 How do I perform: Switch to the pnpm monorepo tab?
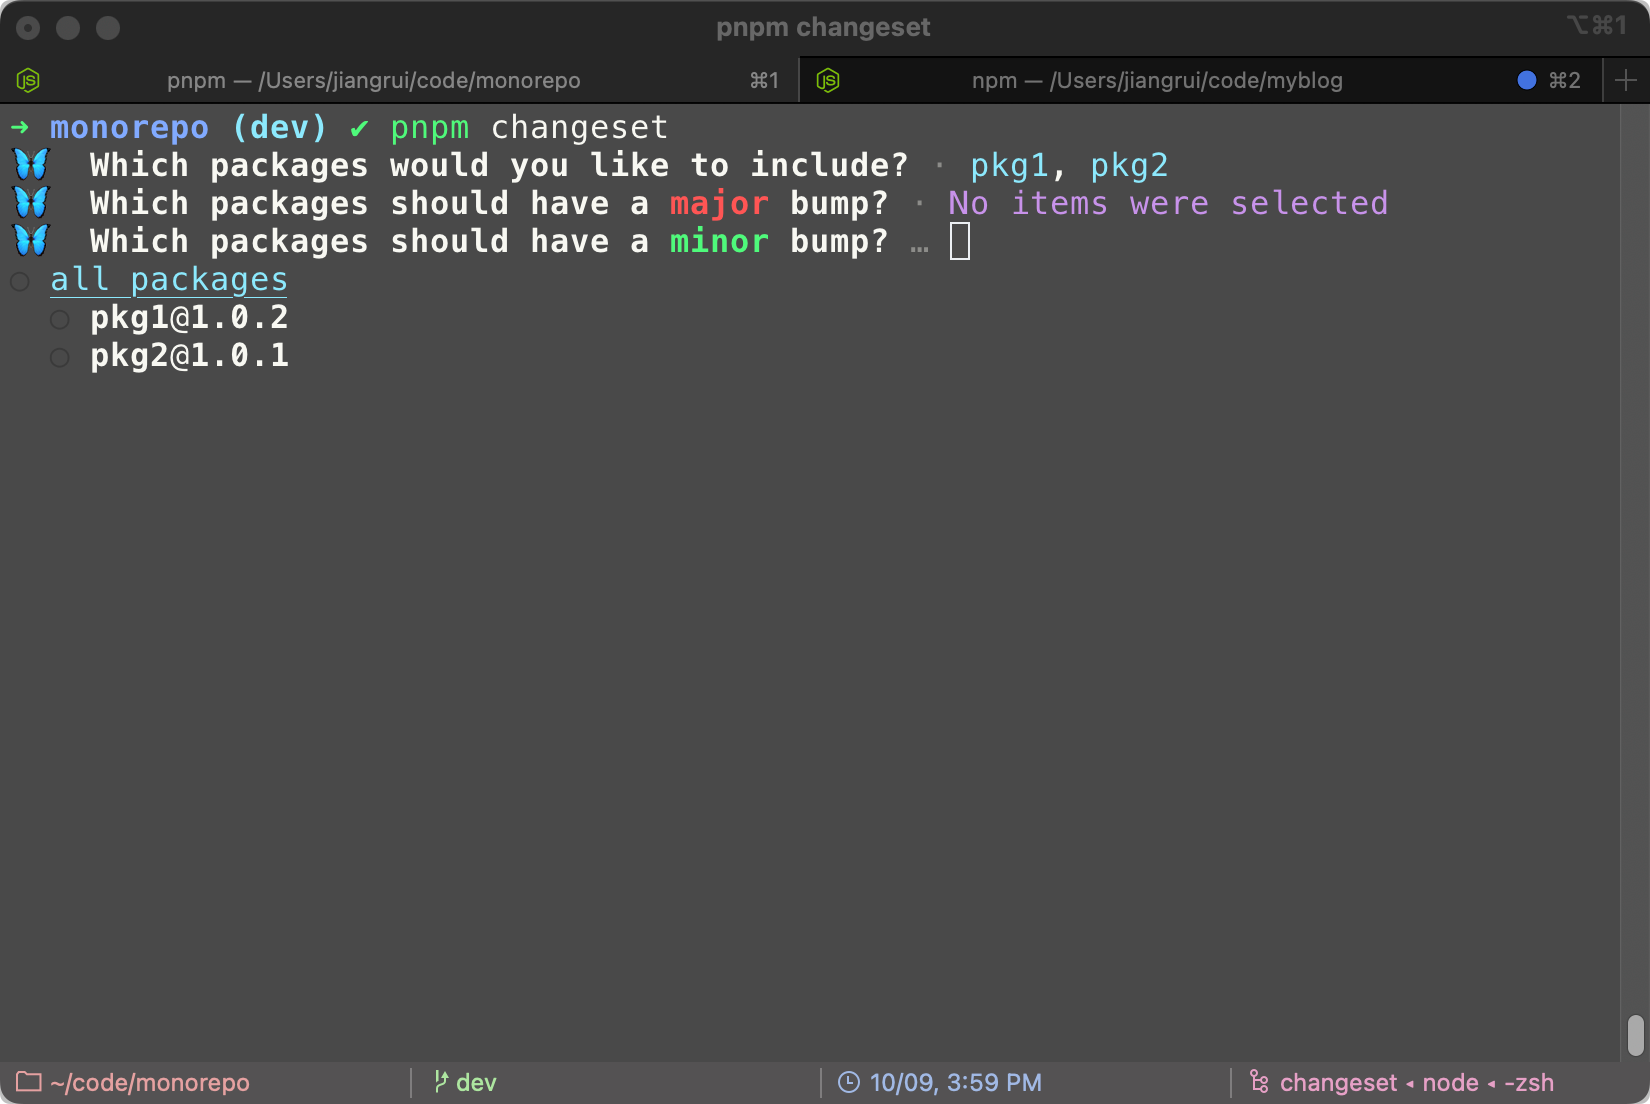coord(400,80)
